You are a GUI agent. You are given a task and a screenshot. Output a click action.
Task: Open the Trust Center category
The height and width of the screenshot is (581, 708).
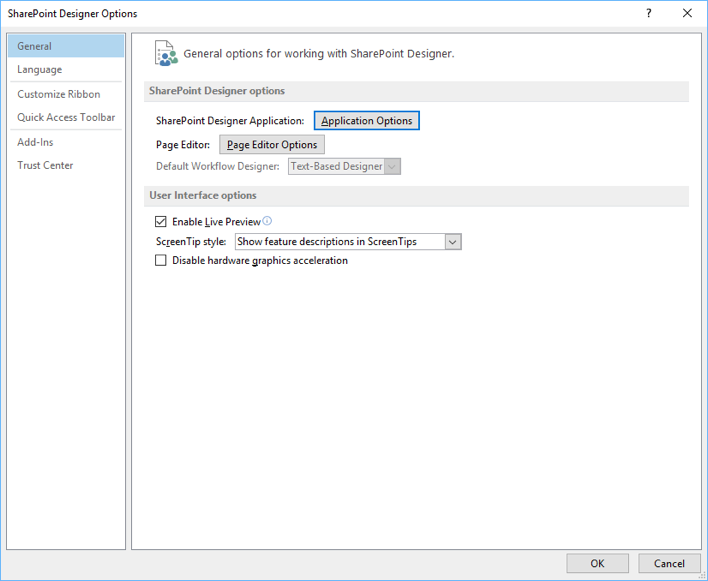tap(66, 165)
